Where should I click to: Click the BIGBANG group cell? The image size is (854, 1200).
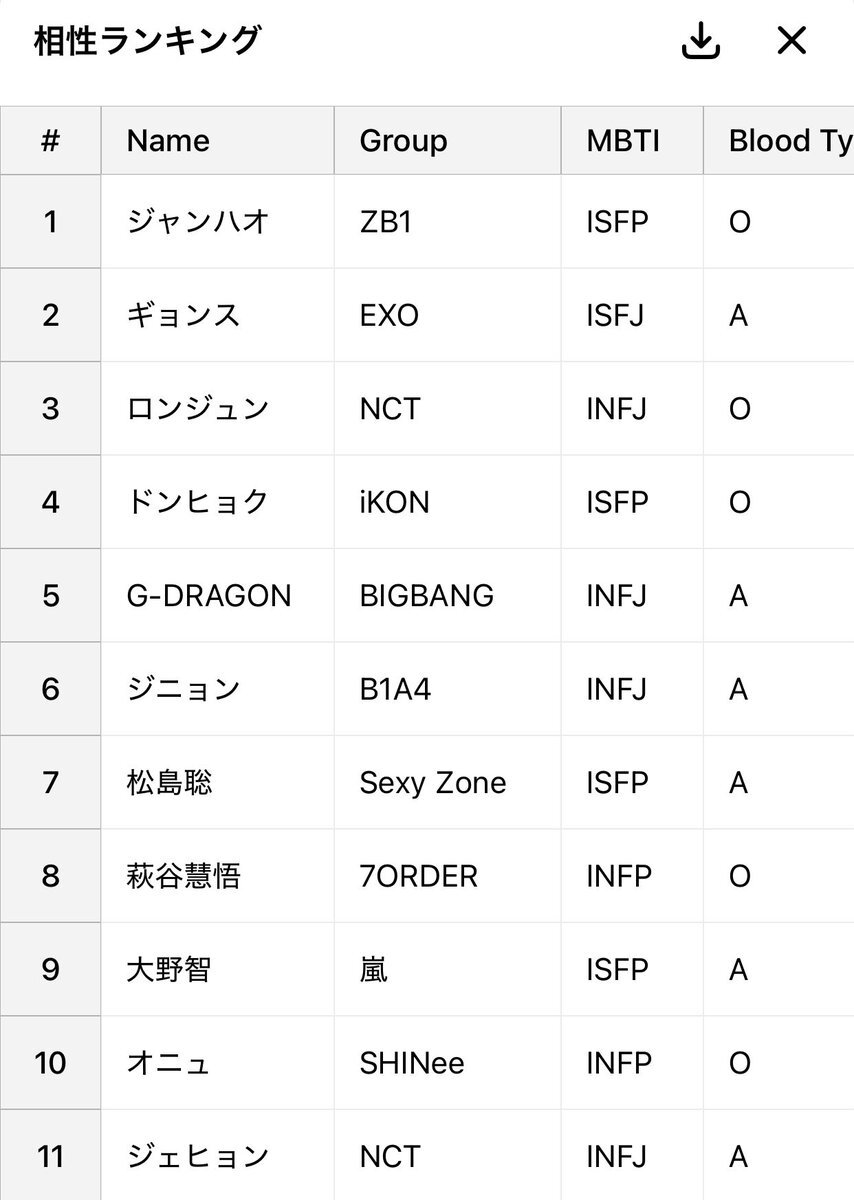point(447,596)
